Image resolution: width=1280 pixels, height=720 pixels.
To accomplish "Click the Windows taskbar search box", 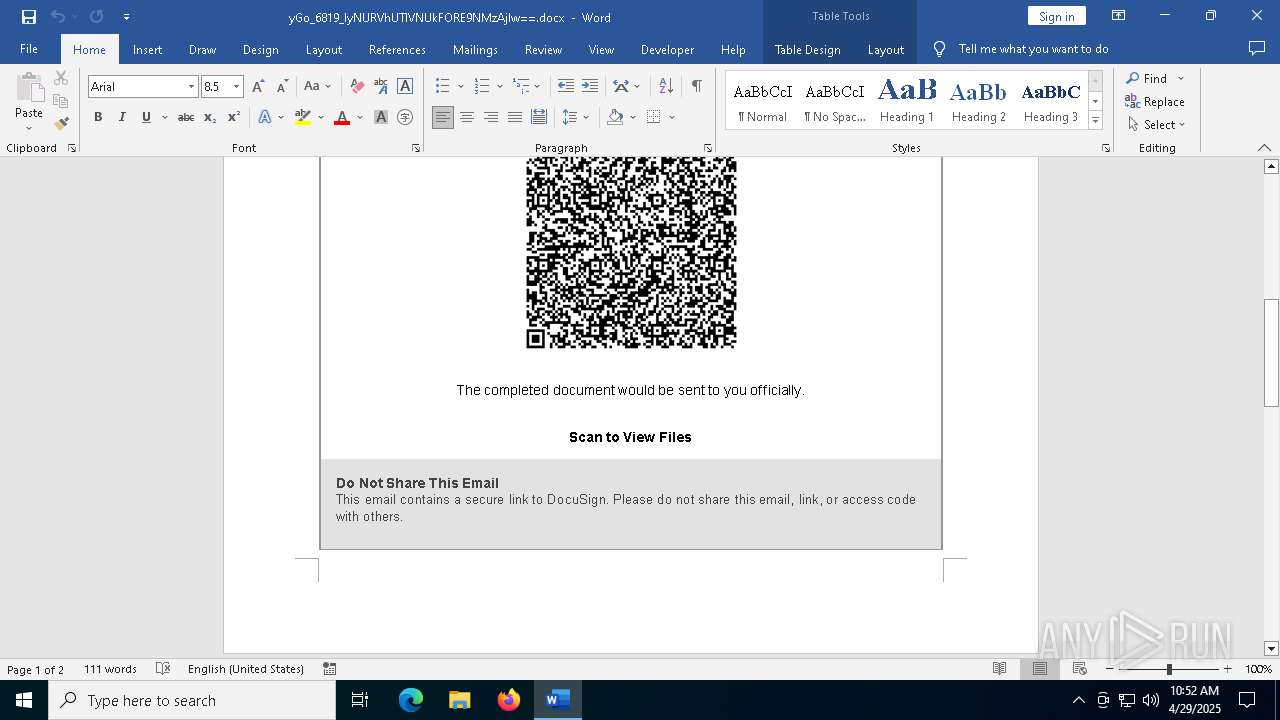I will [x=192, y=700].
